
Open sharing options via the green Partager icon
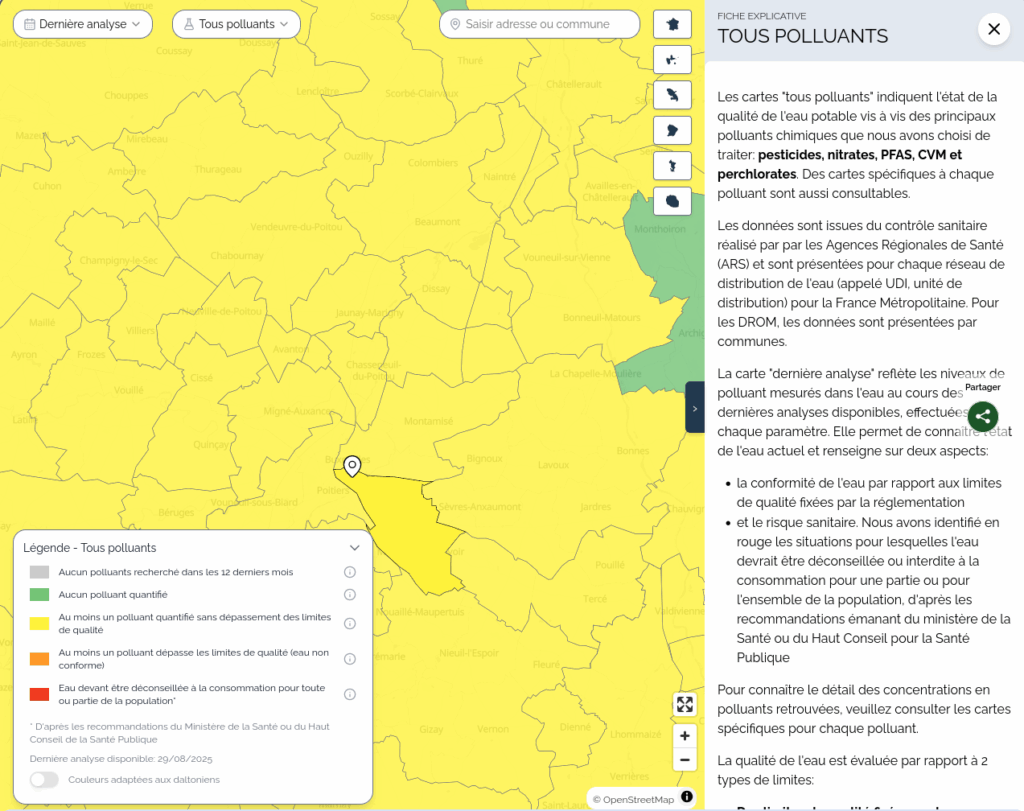(982, 416)
